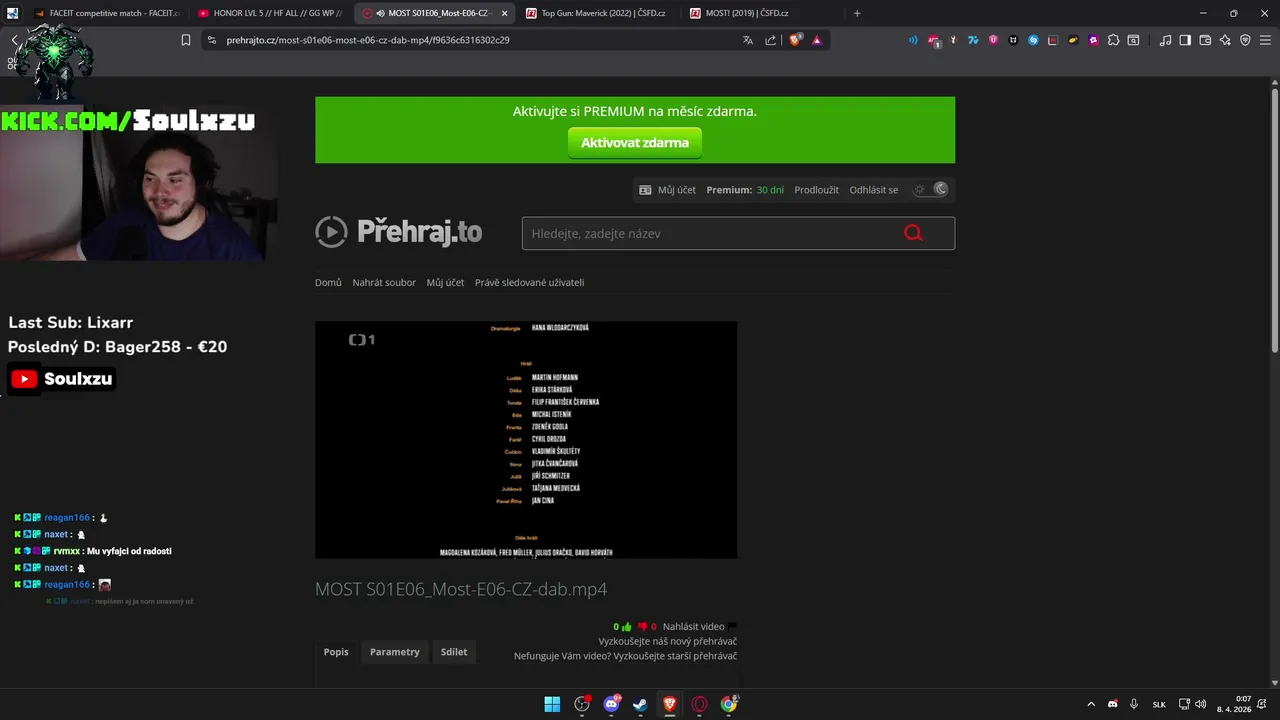
Task: Click the Můj účet account card icon
Action: point(646,190)
